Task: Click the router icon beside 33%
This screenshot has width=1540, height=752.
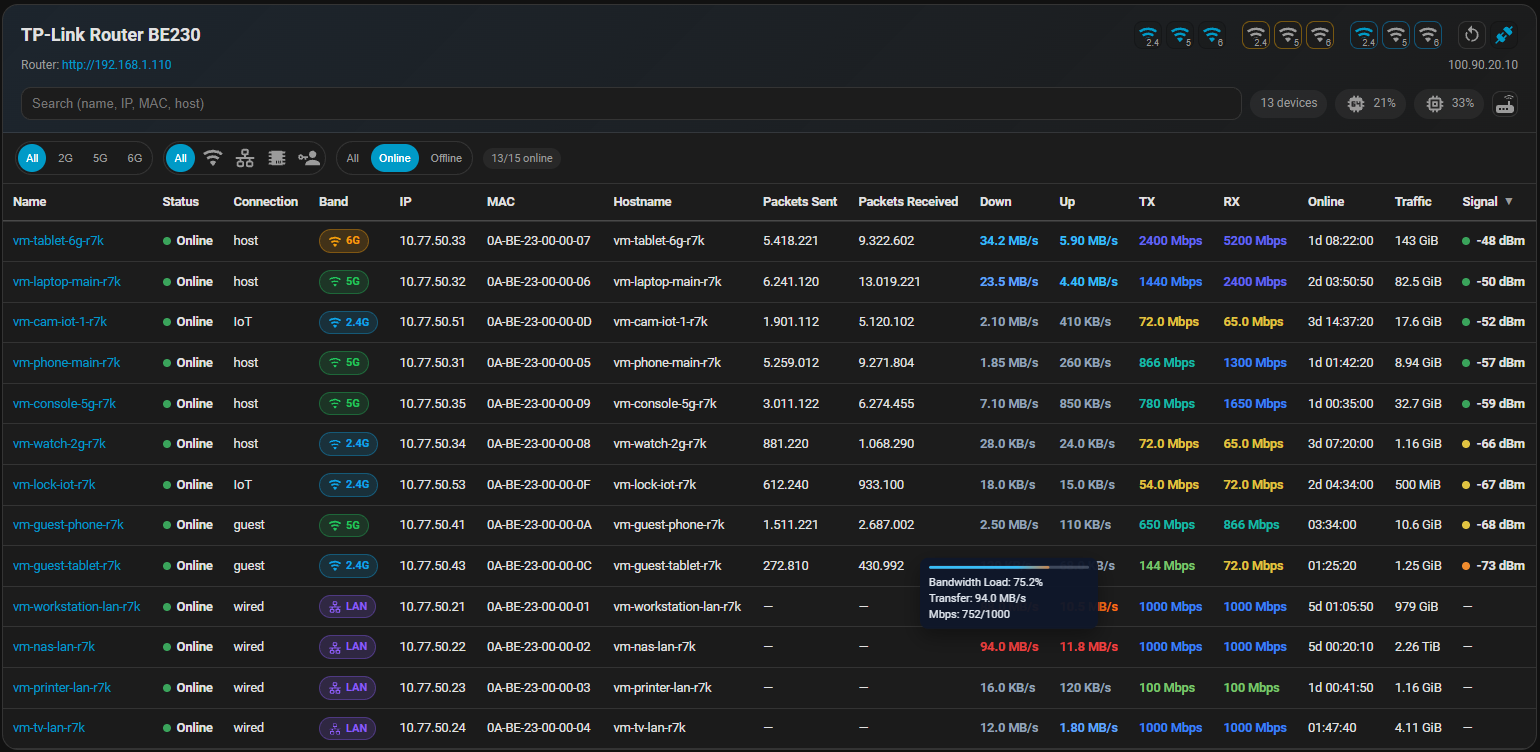Action: [1505, 104]
